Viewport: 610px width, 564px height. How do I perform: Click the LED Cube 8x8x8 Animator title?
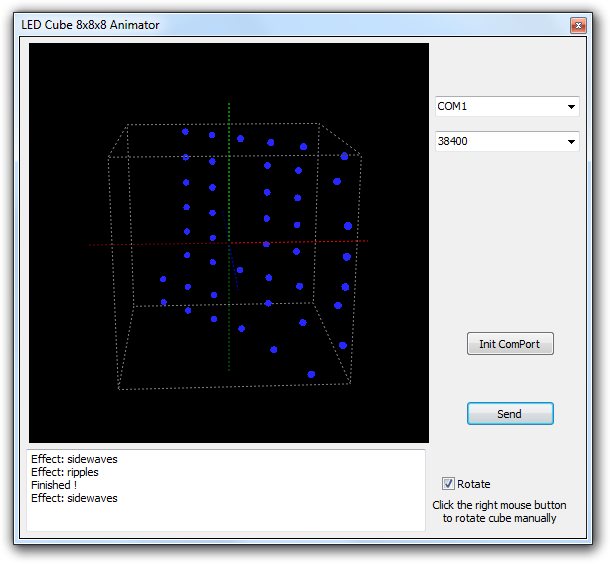coord(90,25)
